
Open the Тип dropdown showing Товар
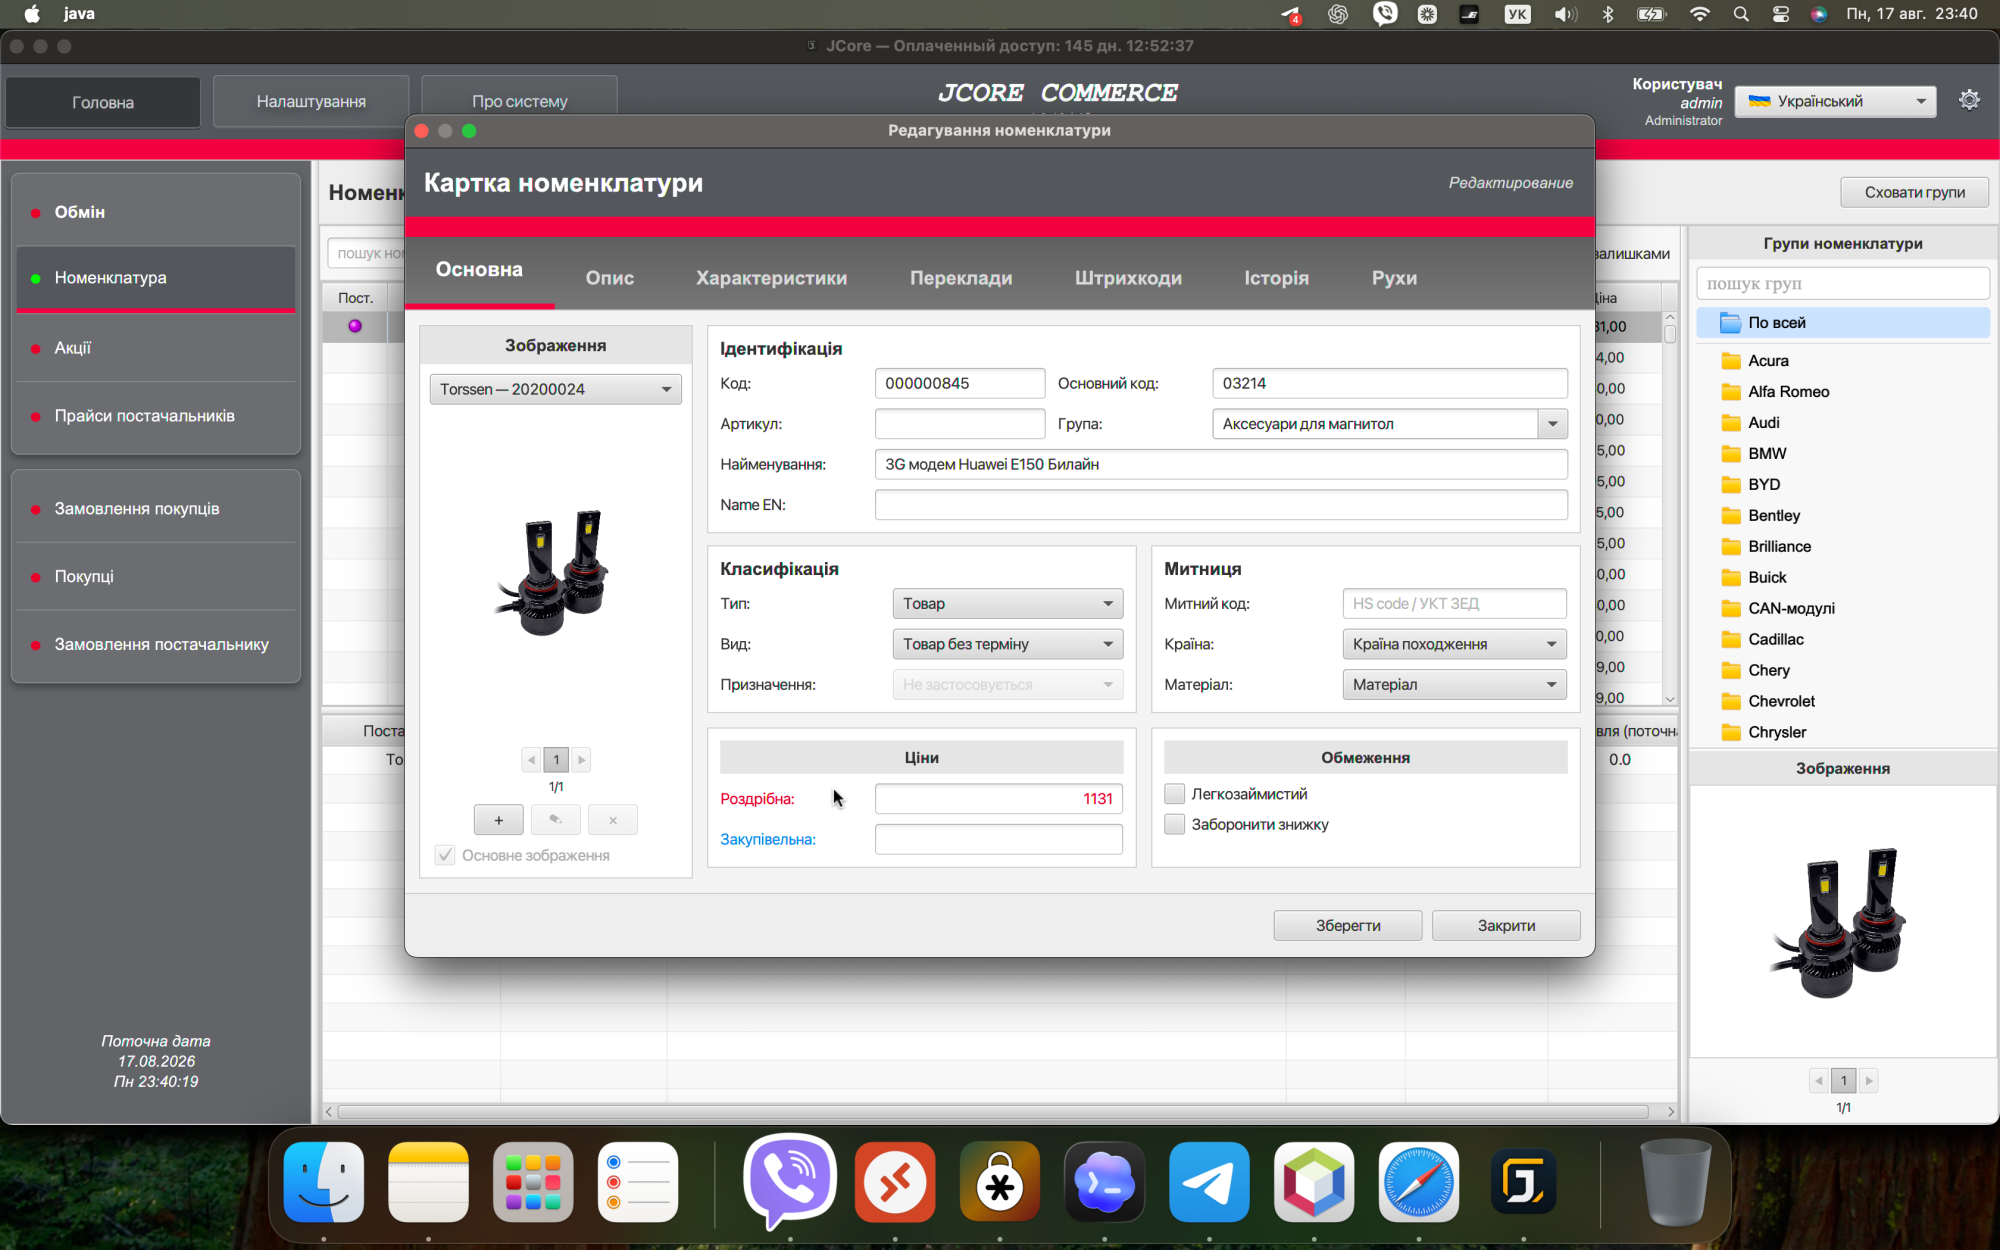(1008, 604)
